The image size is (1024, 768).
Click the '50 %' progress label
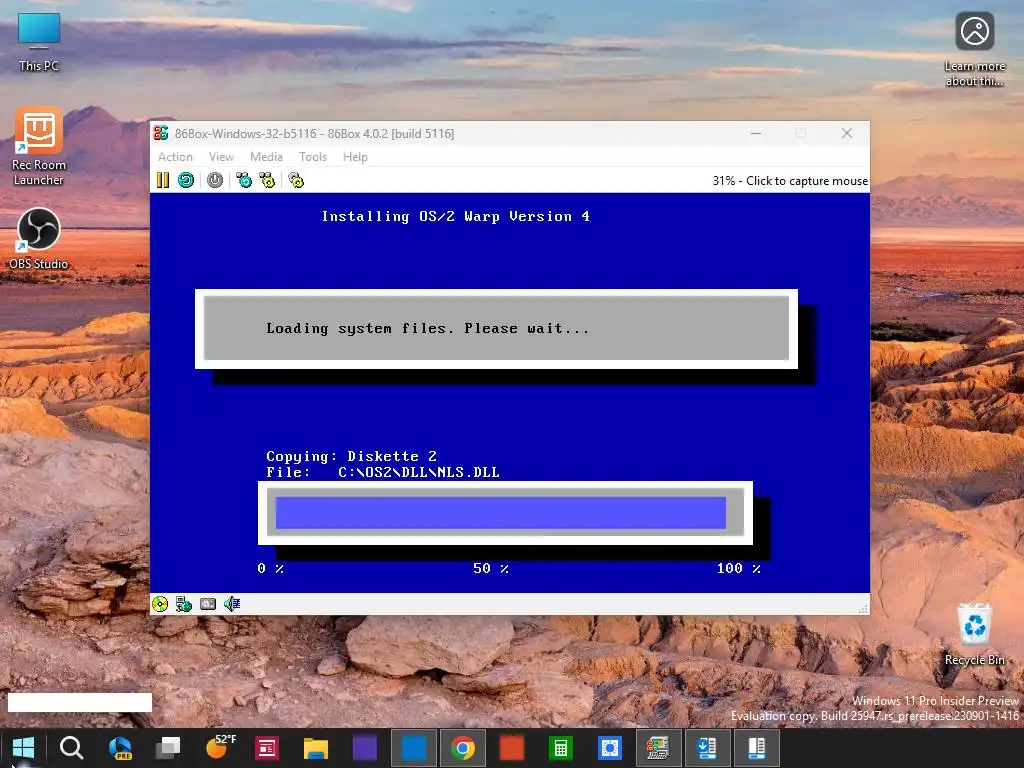point(491,568)
